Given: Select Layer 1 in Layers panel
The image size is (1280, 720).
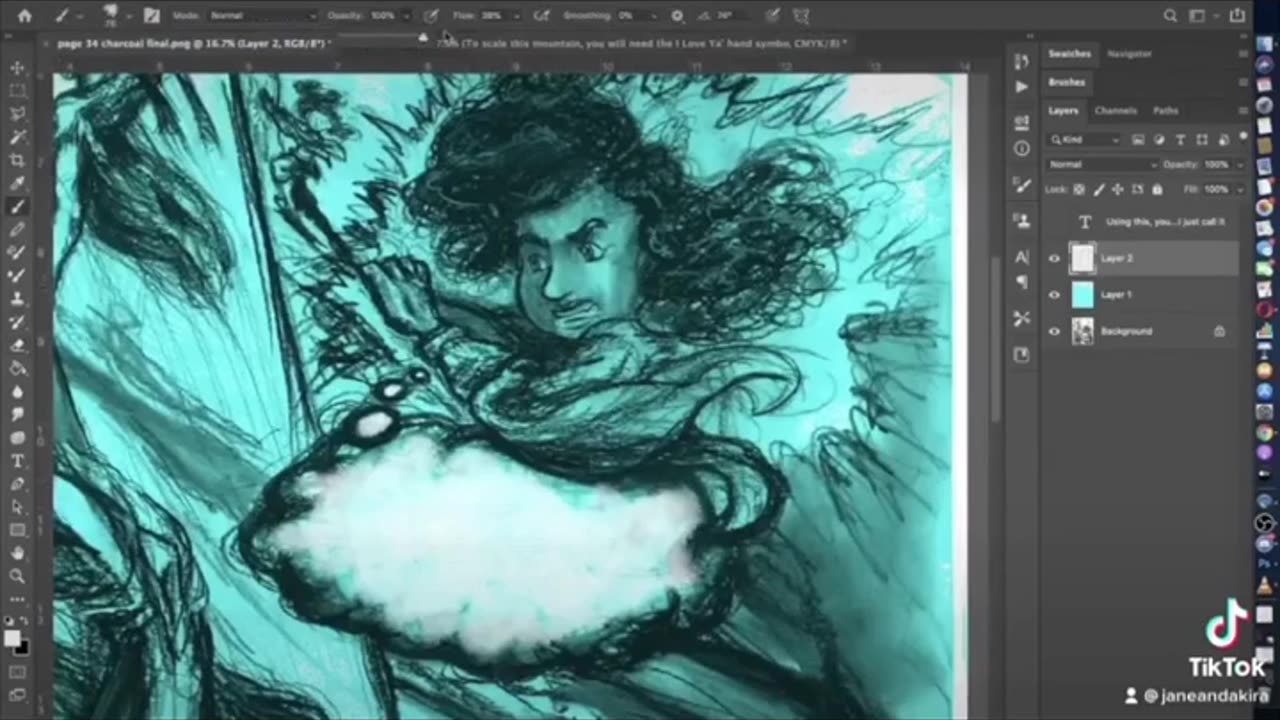Looking at the screenshot, I should [1142, 295].
